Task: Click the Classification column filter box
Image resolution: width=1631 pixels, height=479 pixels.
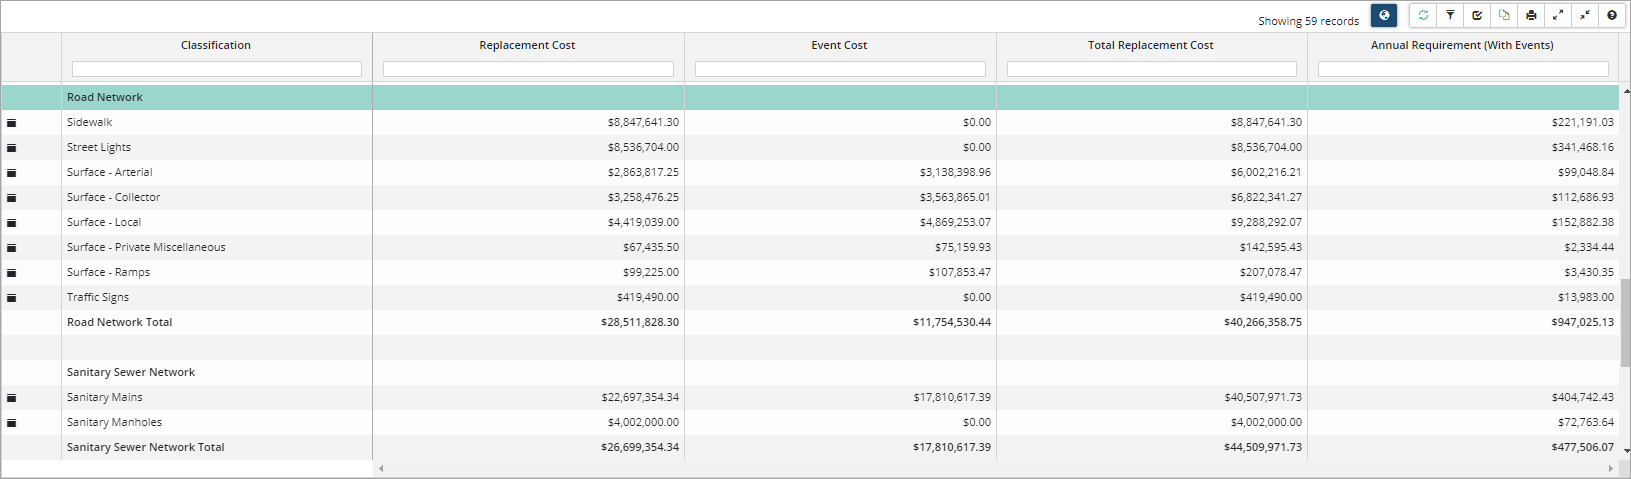Action: 216,69
